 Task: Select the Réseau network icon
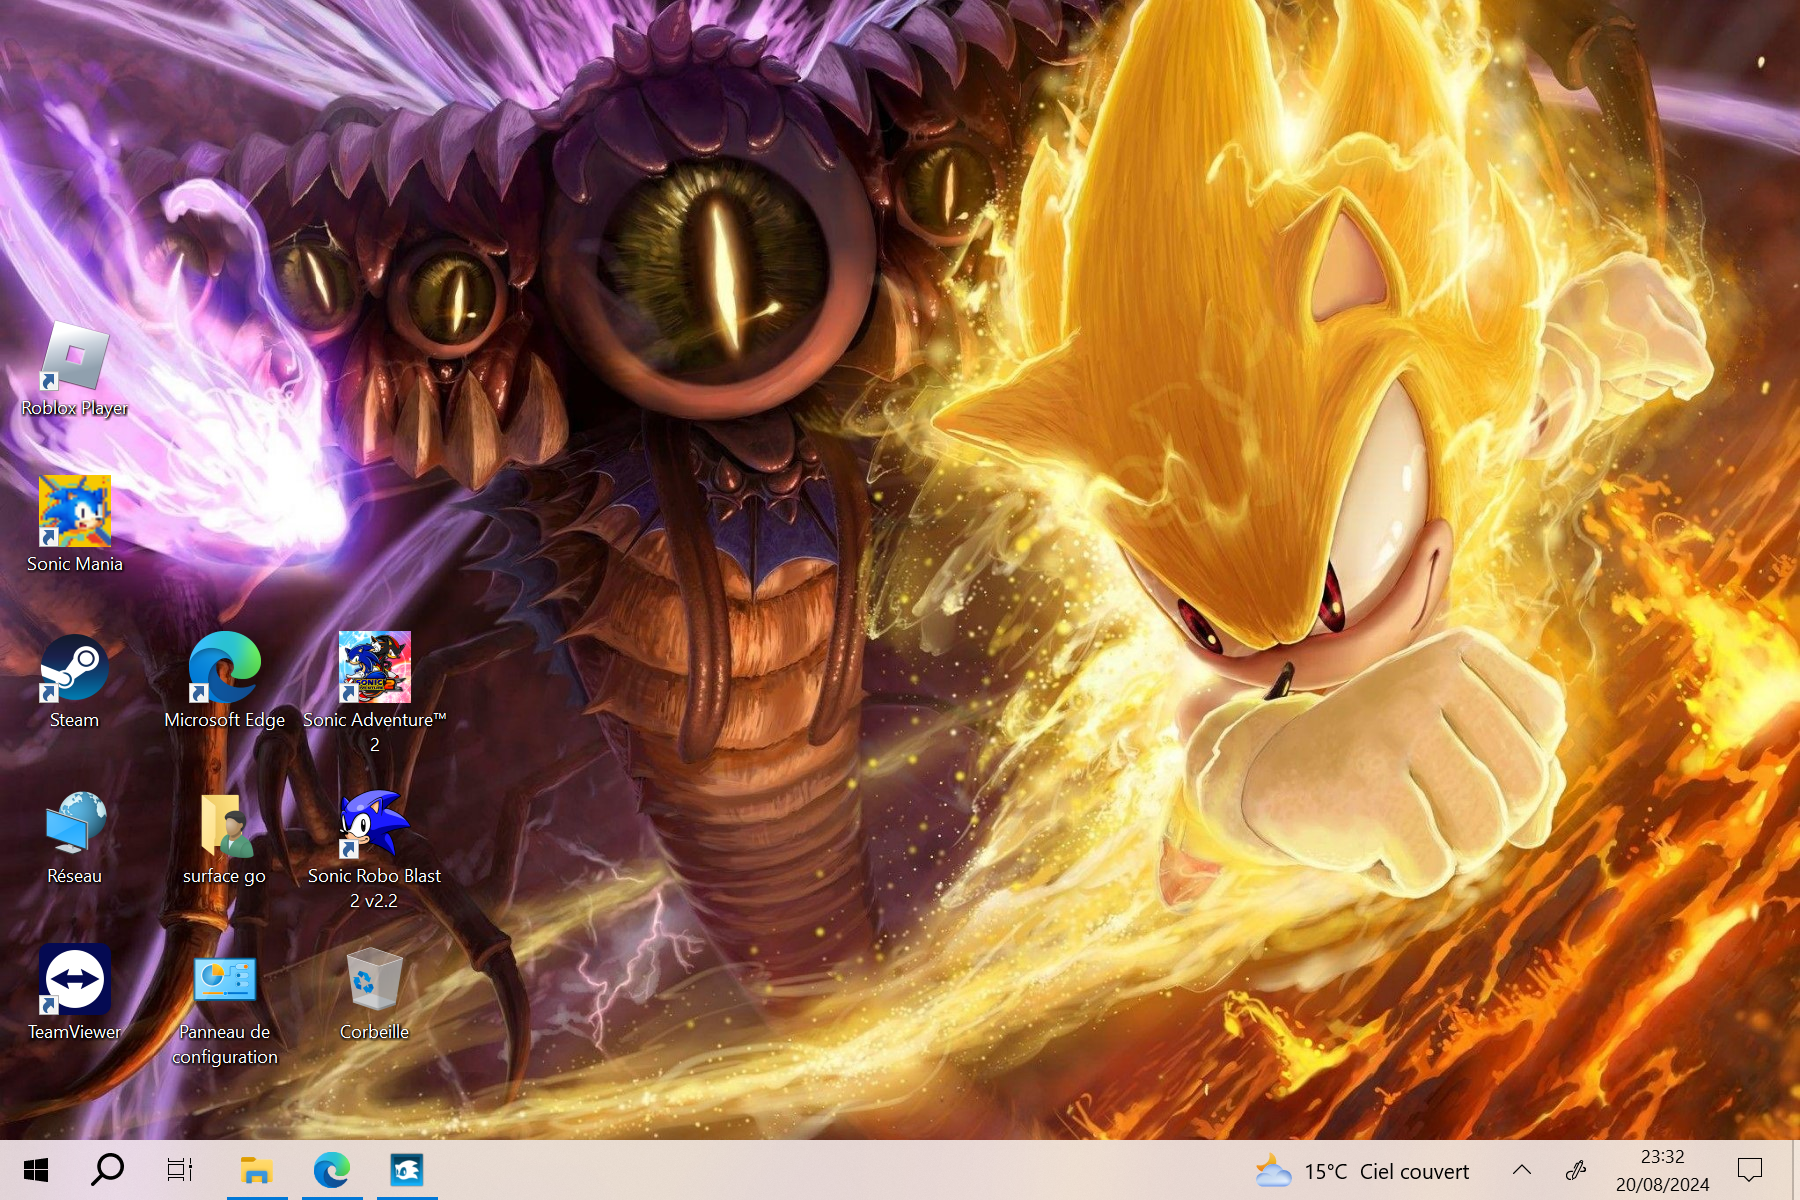click(75, 838)
